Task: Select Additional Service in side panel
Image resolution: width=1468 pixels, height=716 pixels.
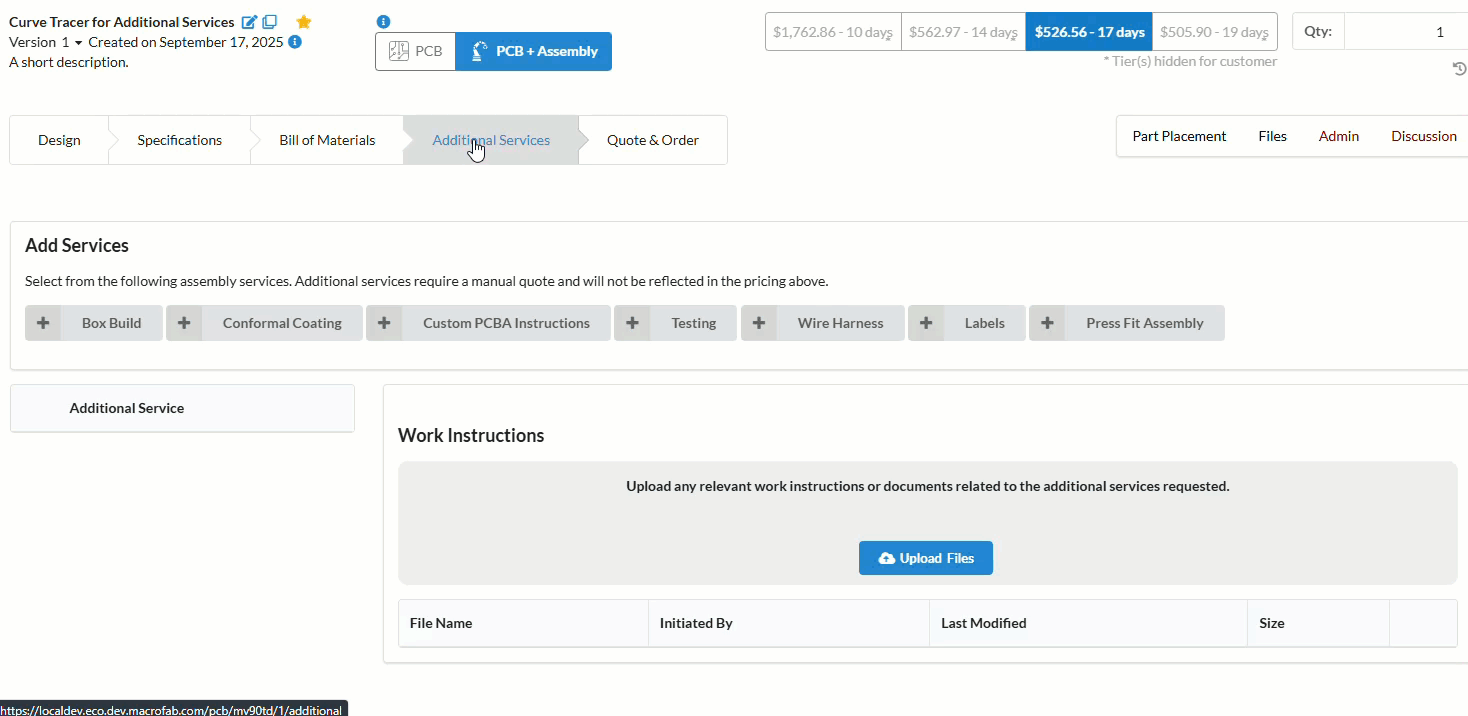Action: (127, 408)
